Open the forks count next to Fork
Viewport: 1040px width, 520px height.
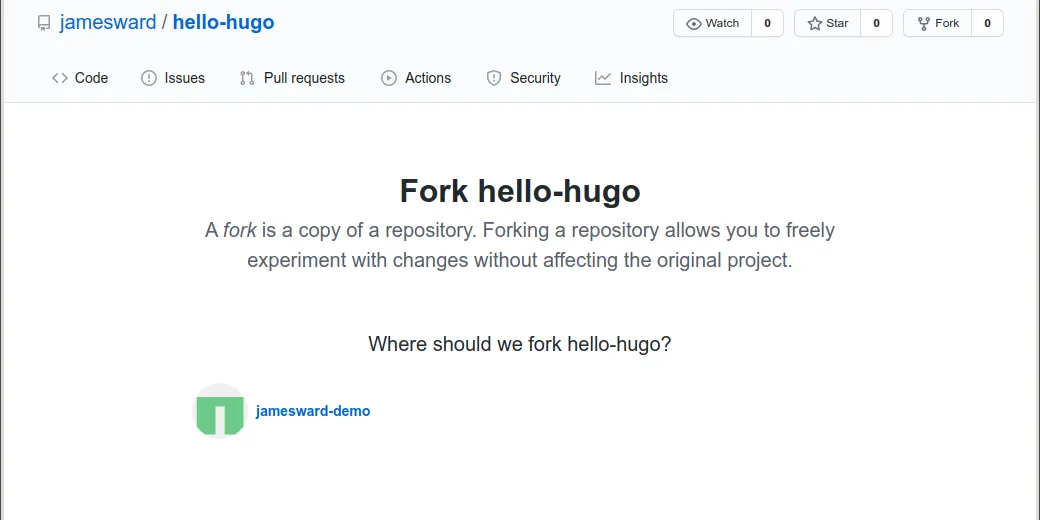point(988,23)
